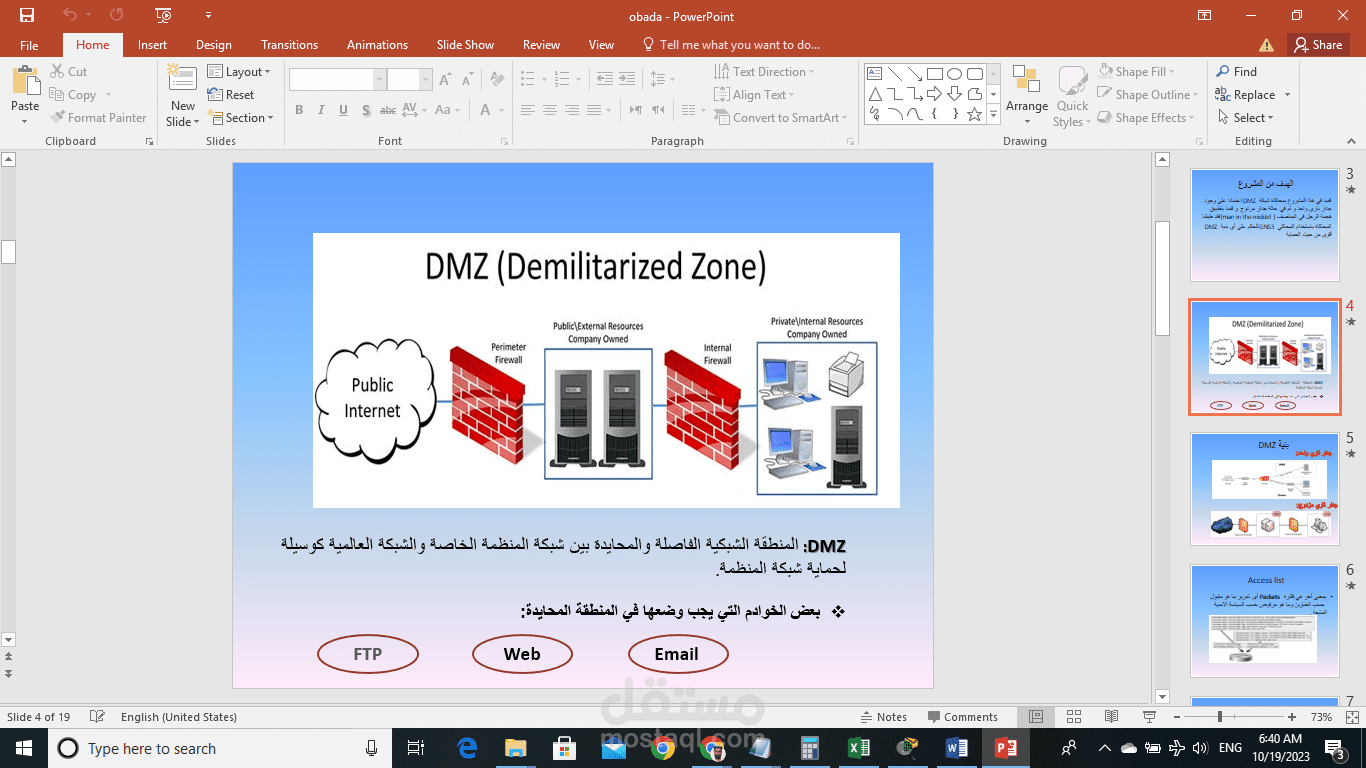Click the Share button

[x=1317, y=45]
